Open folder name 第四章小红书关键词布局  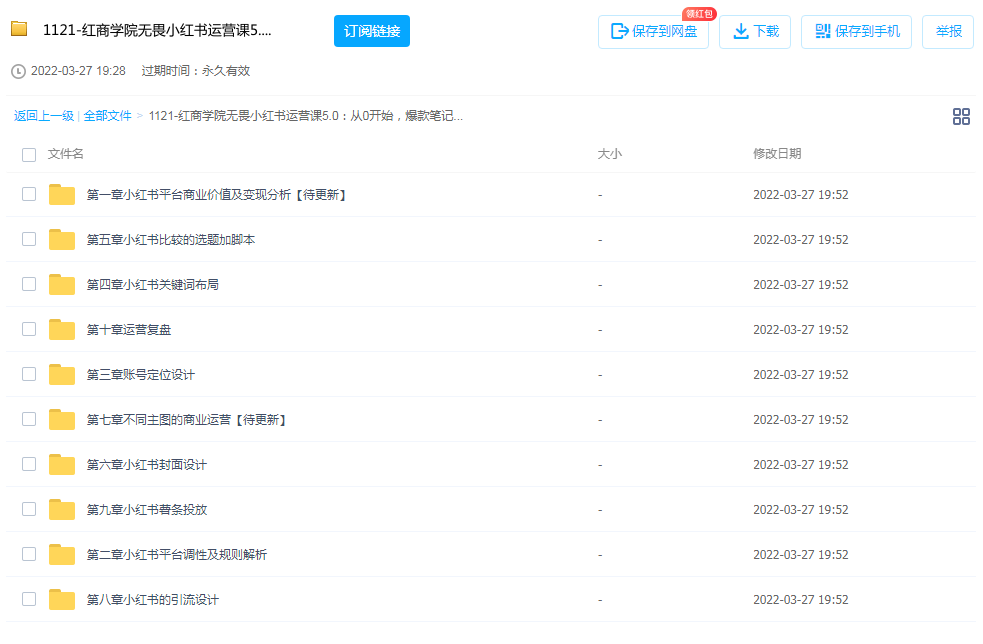point(152,285)
